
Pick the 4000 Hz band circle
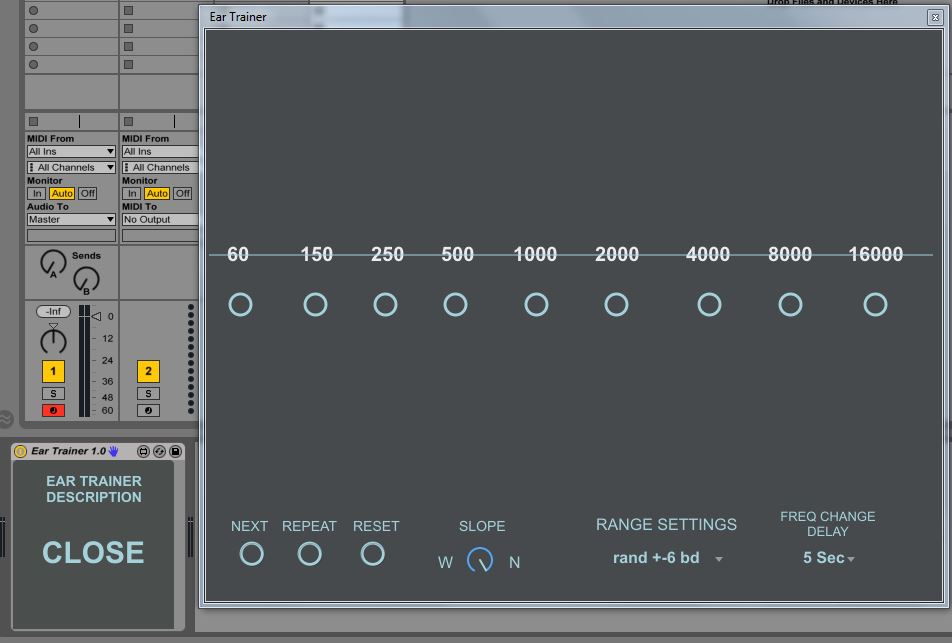tap(709, 304)
